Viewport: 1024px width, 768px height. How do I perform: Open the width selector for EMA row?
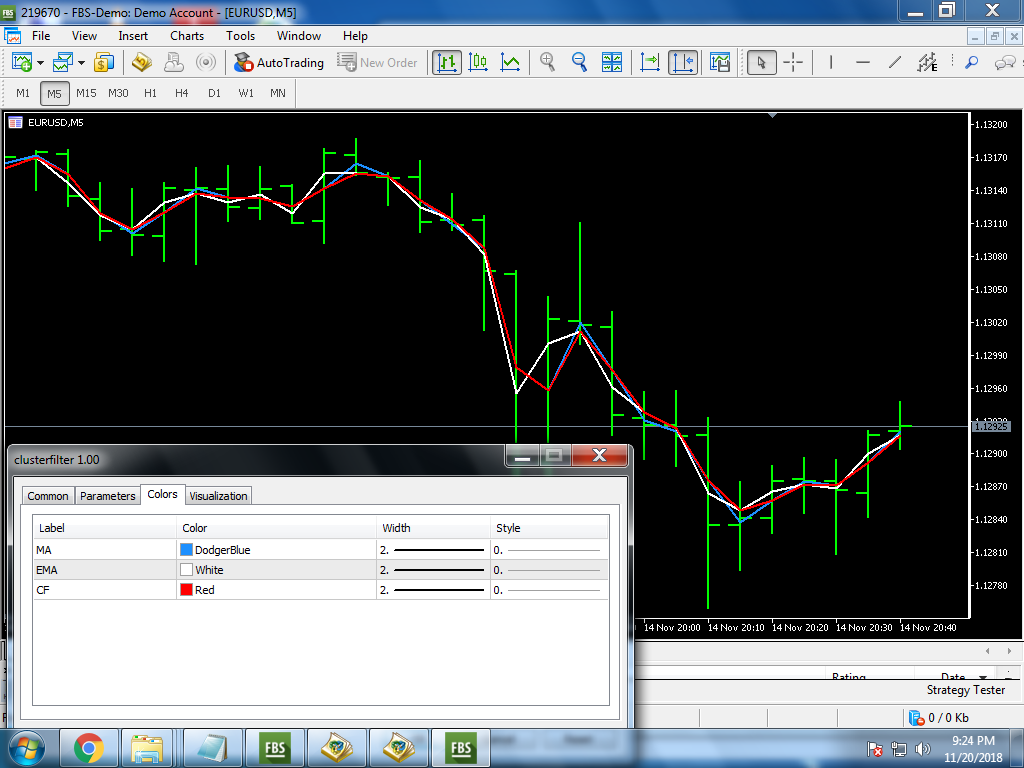[432, 569]
